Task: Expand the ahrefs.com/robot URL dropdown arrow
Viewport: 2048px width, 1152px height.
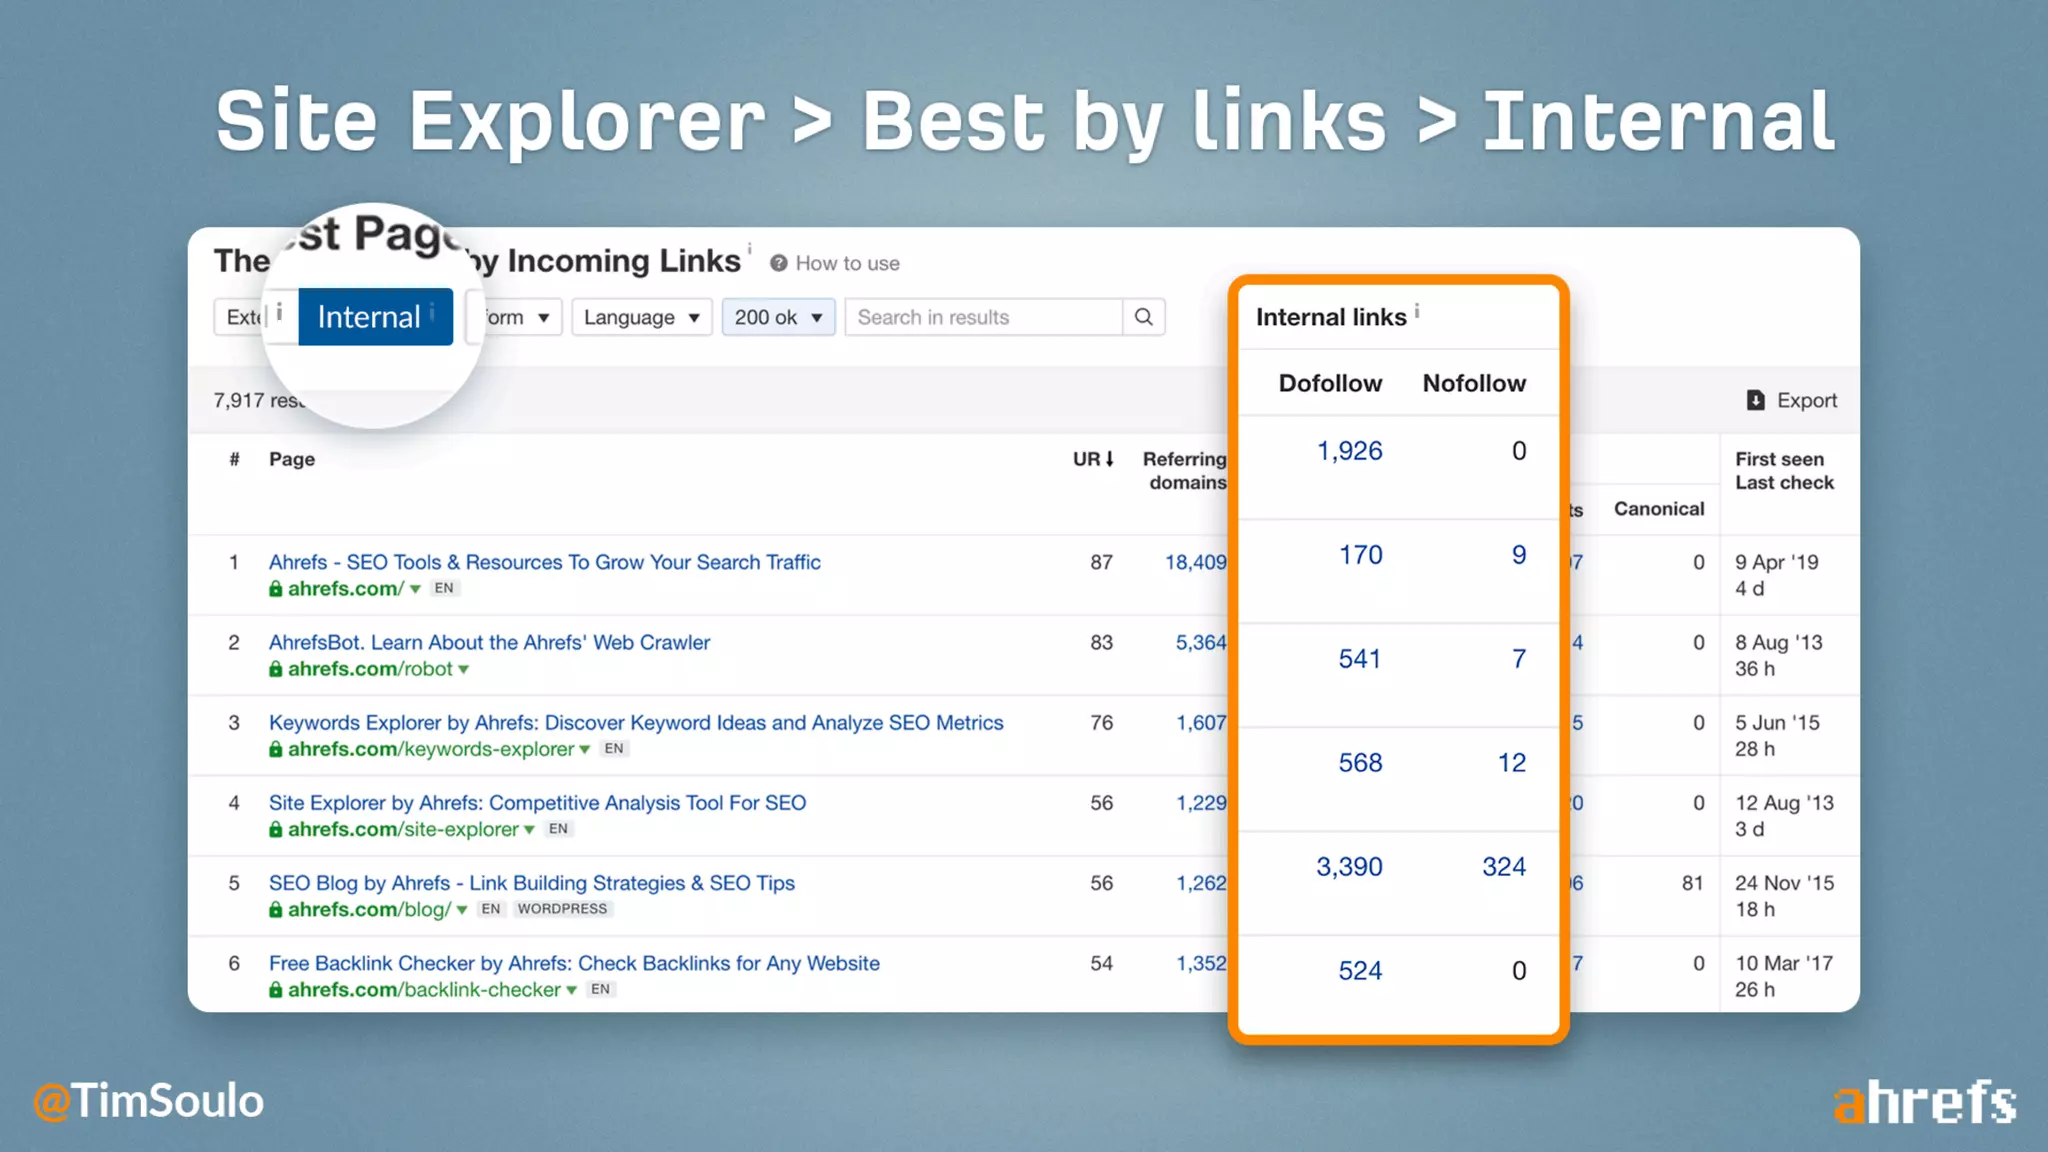Action: [464, 670]
